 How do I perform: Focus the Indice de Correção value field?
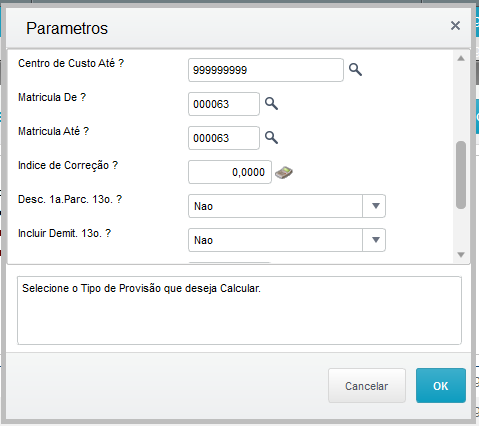pyautogui.click(x=230, y=172)
